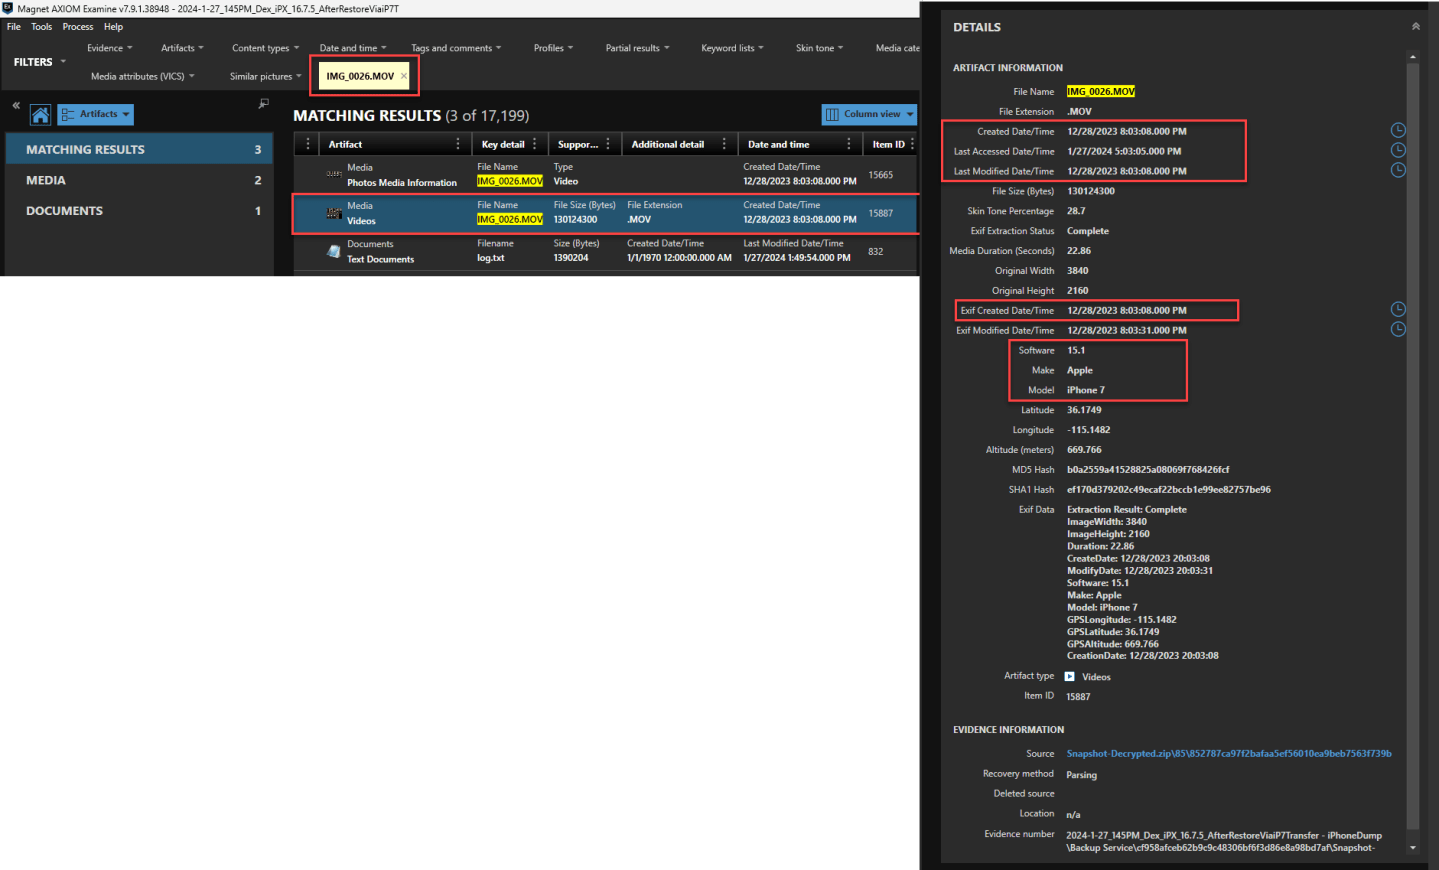This screenshot has width=1439, height=870.
Task: Open the Process menu
Action: tap(77, 27)
